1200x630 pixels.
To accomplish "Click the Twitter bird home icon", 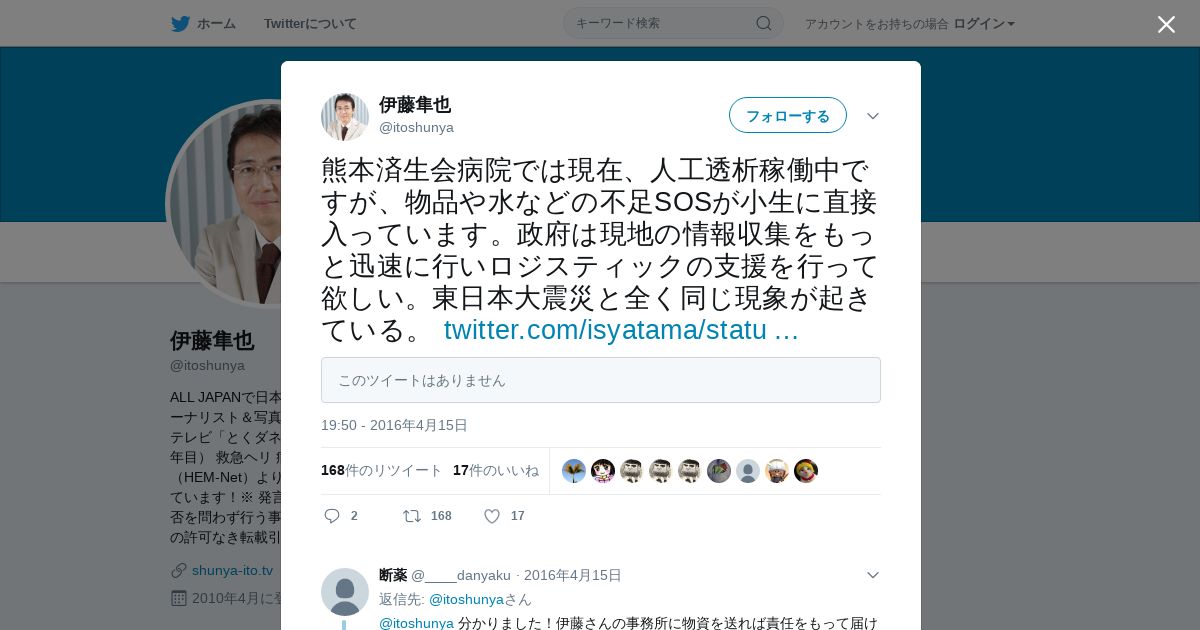I will [180, 24].
